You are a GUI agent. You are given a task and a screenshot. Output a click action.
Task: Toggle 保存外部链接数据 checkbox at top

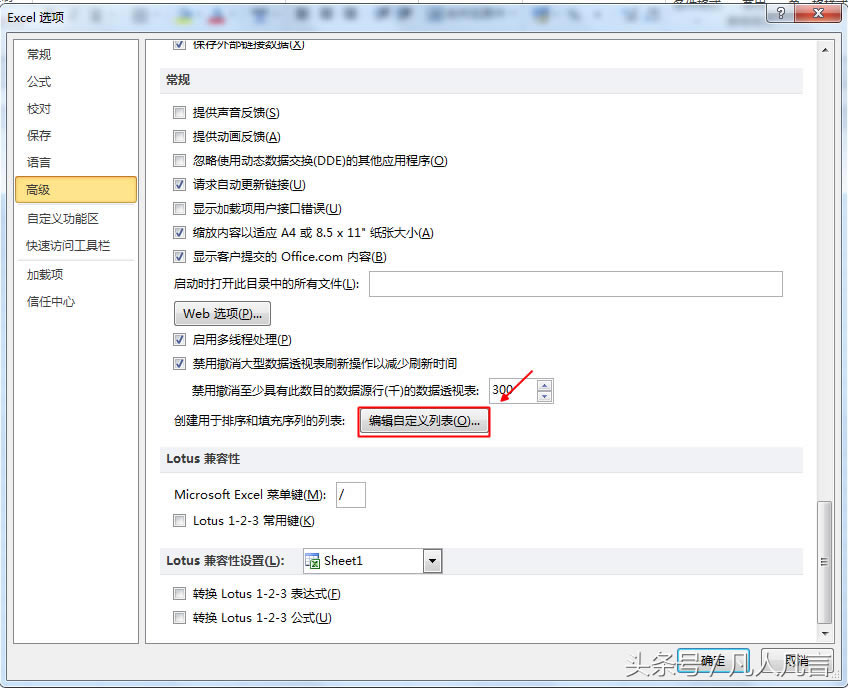coord(179,45)
